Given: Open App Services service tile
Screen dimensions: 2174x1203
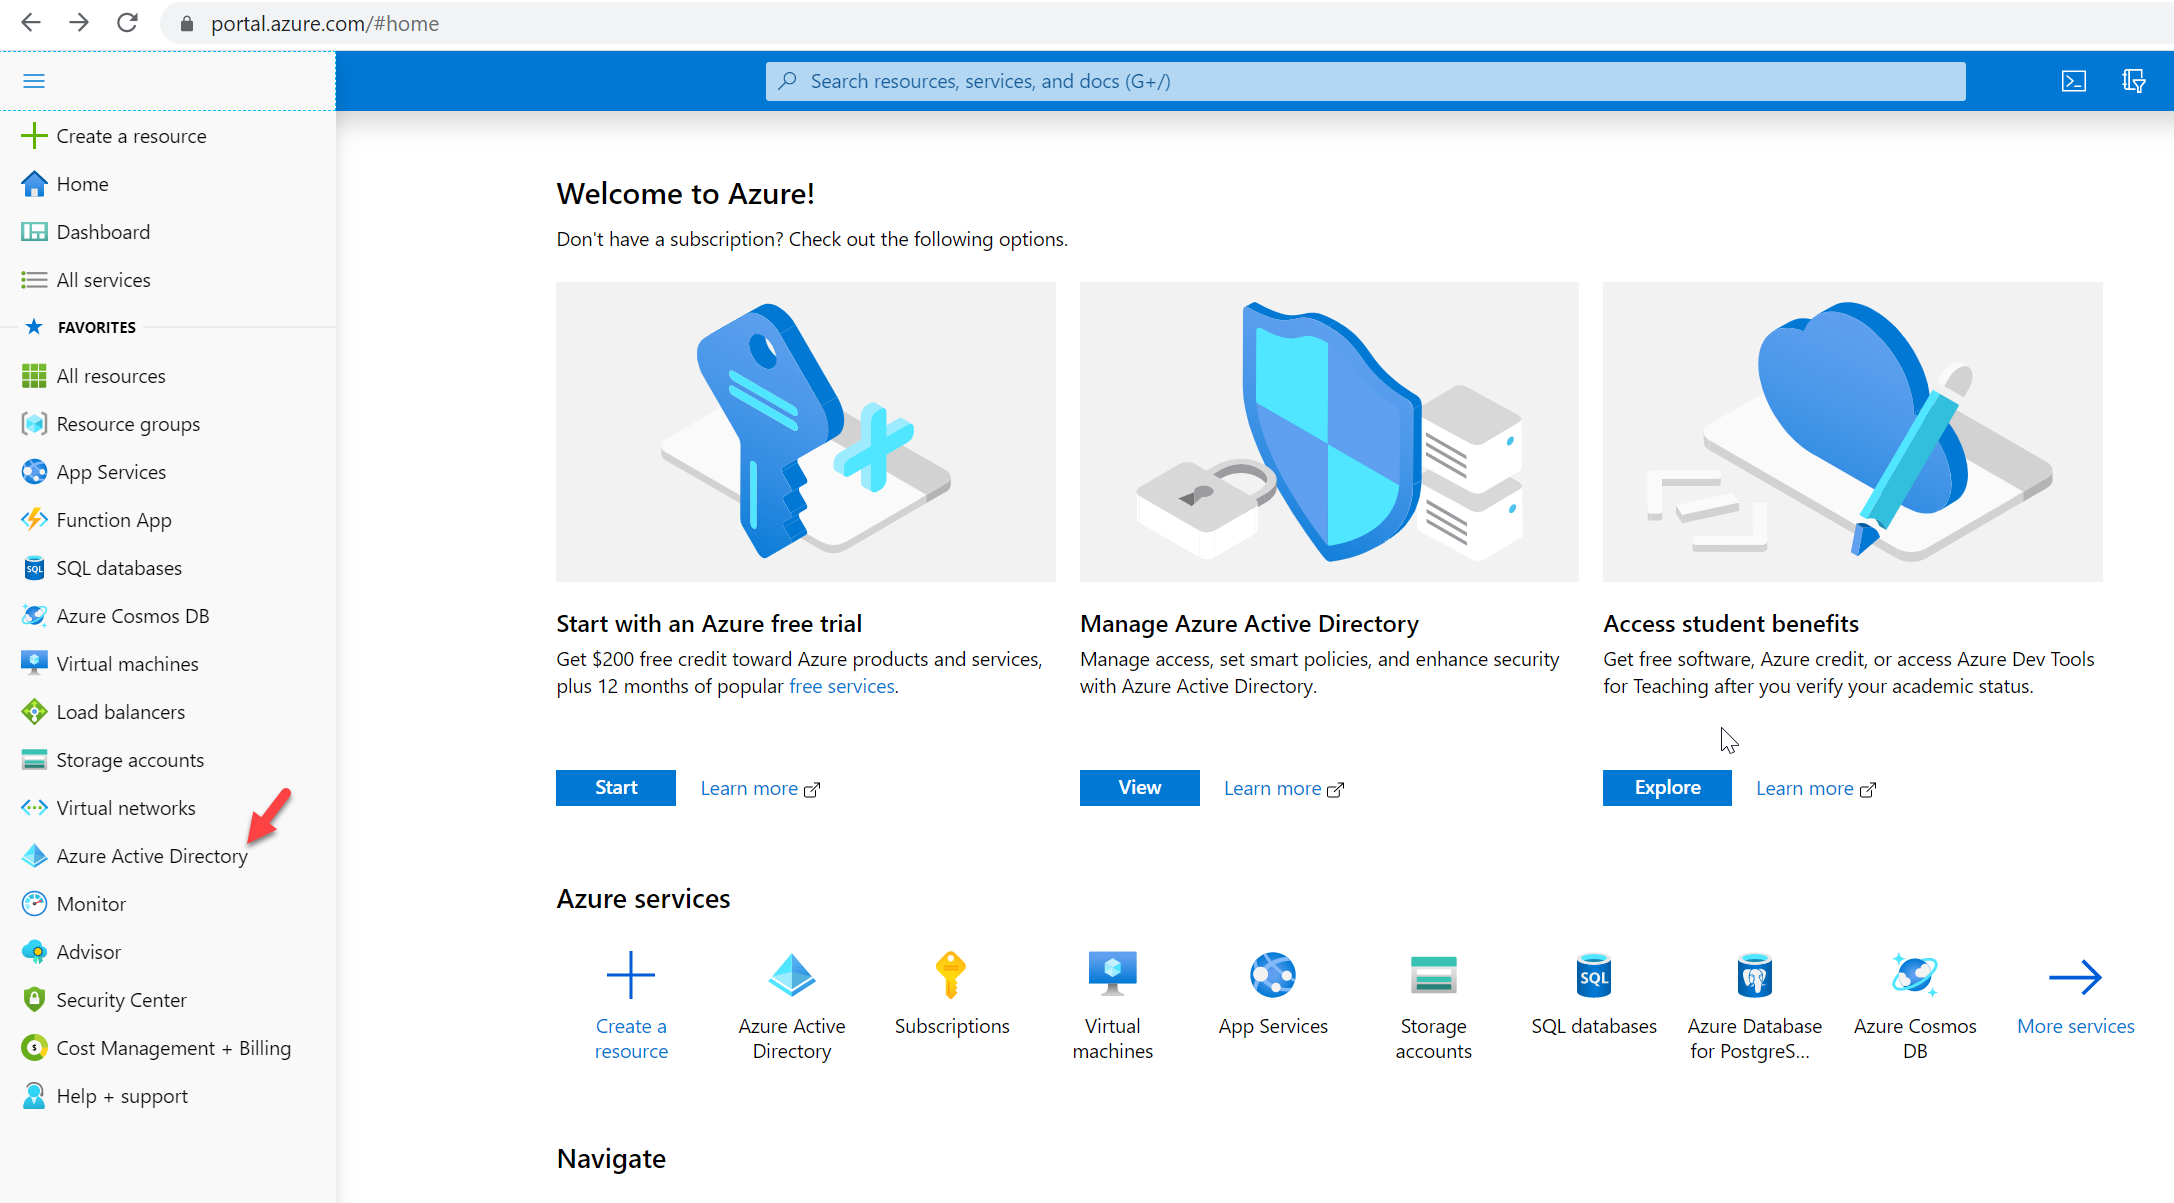Looking at the screenshot, I should point(1272,994).
